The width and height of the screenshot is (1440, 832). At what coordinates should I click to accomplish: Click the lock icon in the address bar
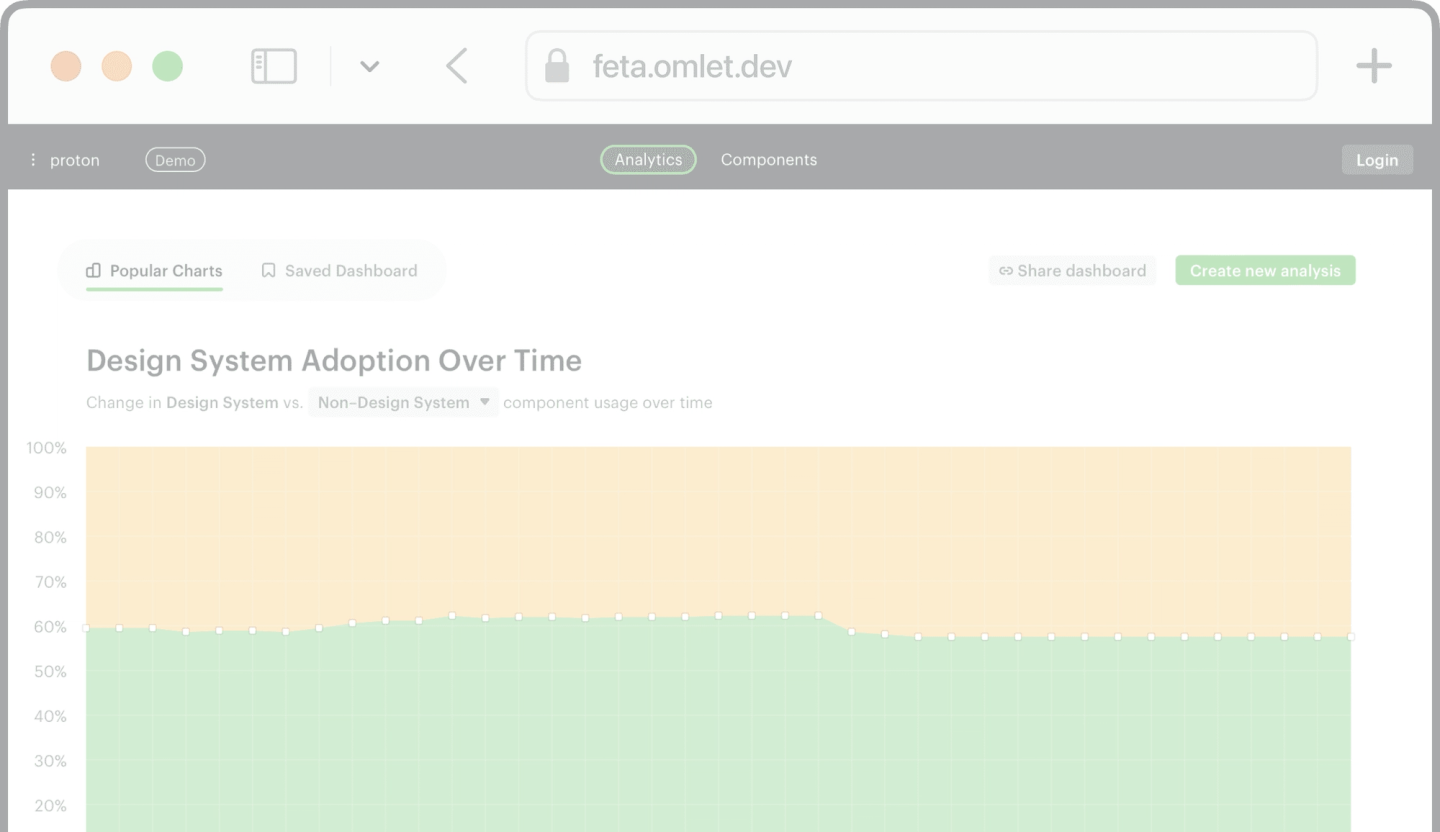click(x=557, y=66)
